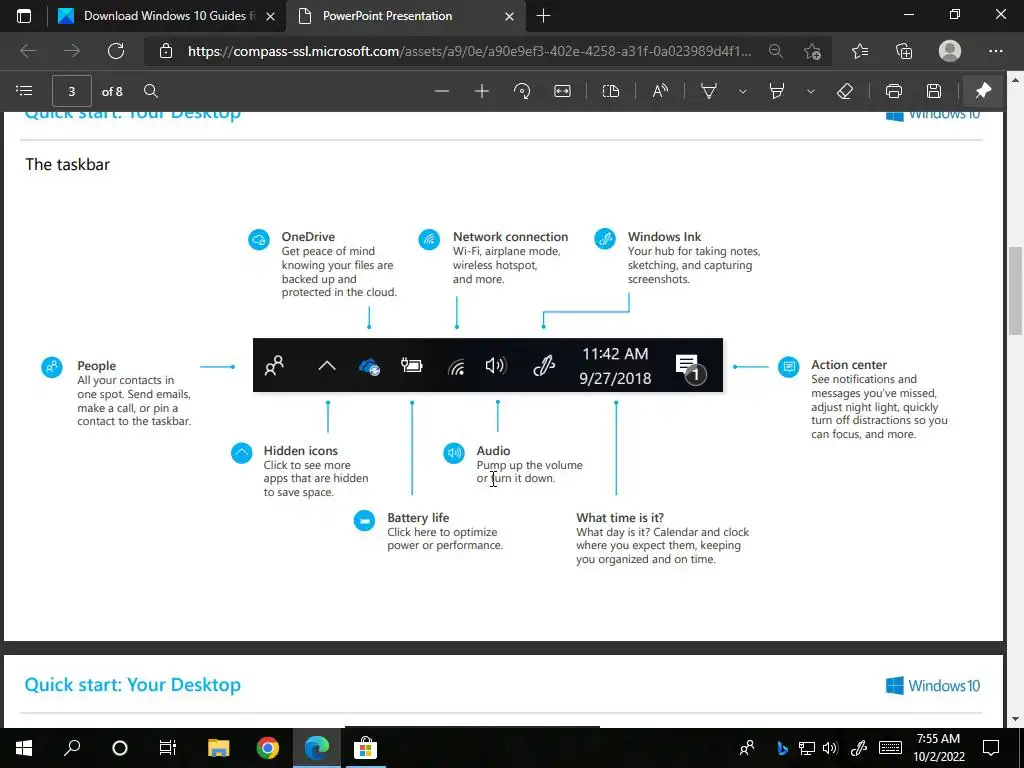Open Edge Settings and more menu

pyautogui.click(x=995, y=51)
